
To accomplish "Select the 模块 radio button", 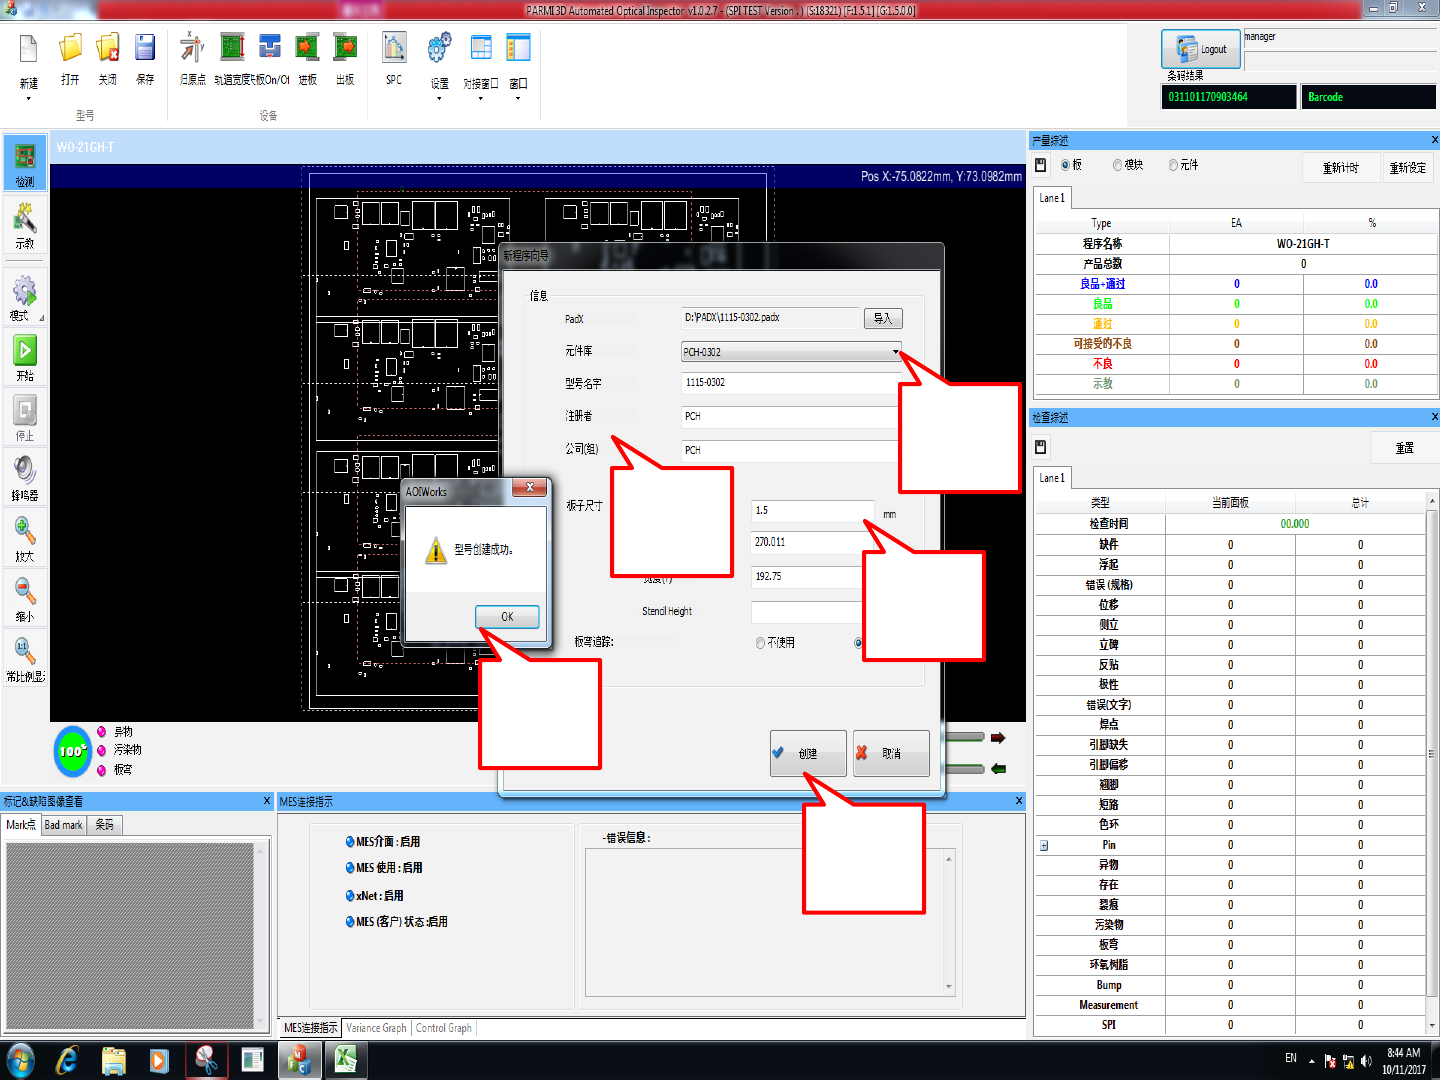I will pos(1118,165).
